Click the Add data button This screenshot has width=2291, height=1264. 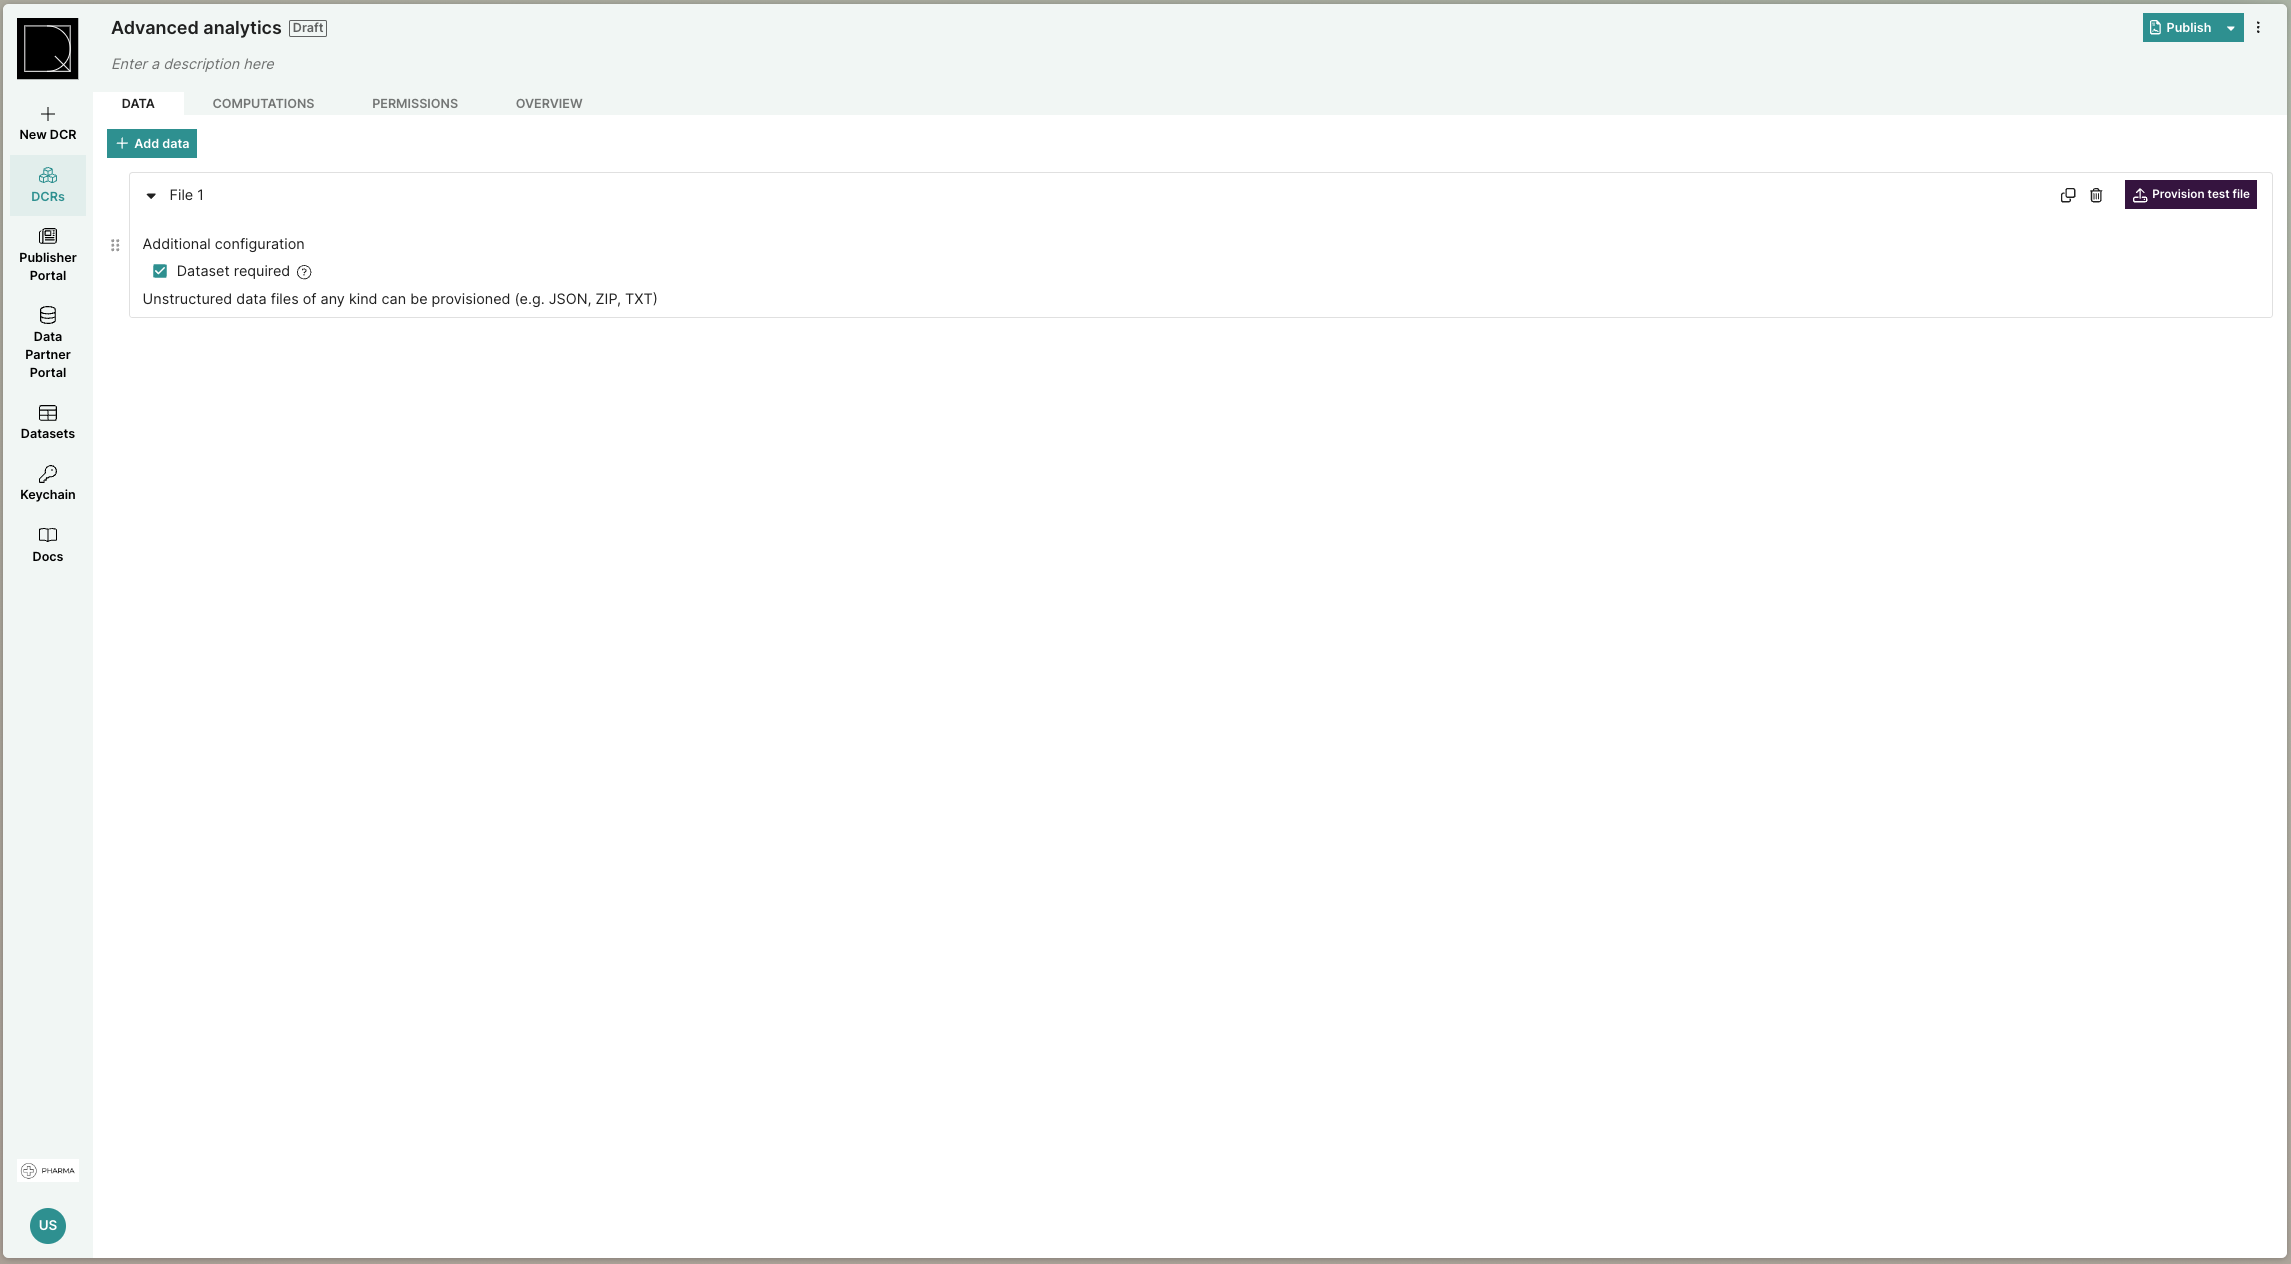(151, 143)
